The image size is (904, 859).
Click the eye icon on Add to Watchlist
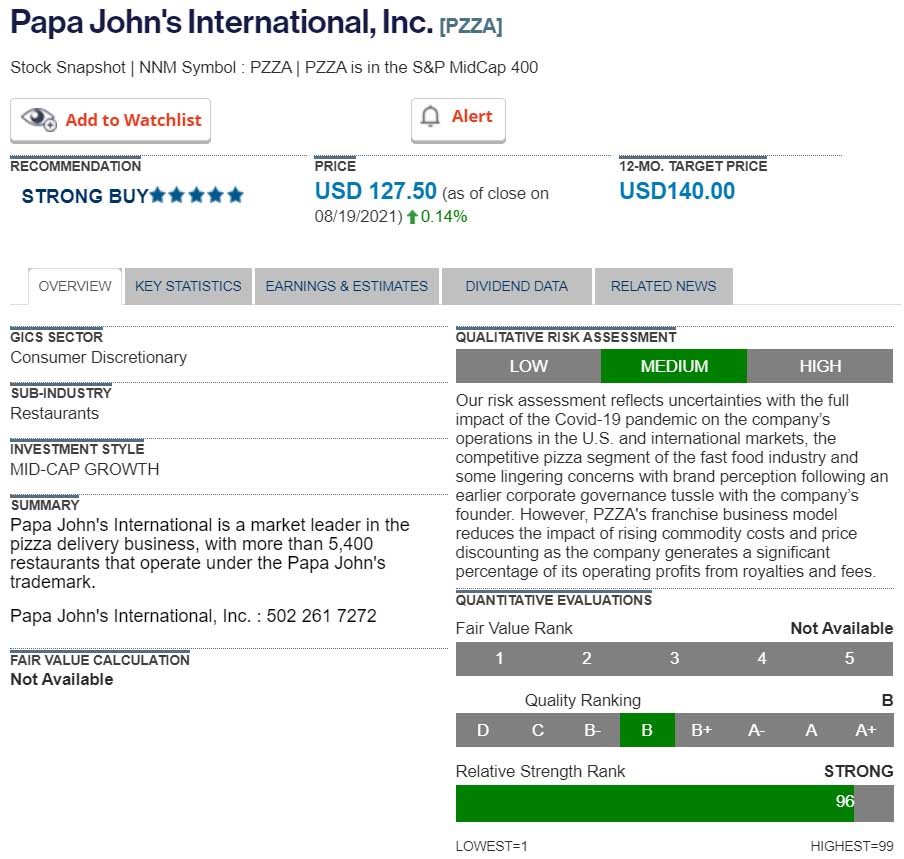click(40, 119)
